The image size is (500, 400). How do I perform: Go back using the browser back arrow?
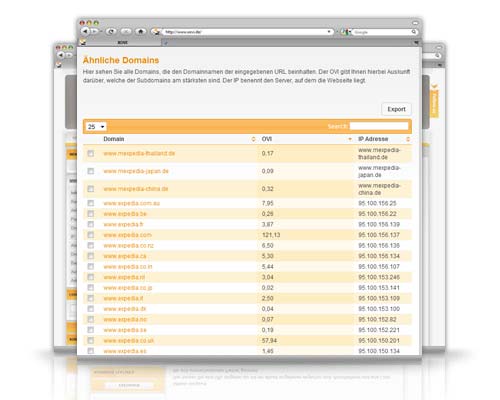[85, 31]
